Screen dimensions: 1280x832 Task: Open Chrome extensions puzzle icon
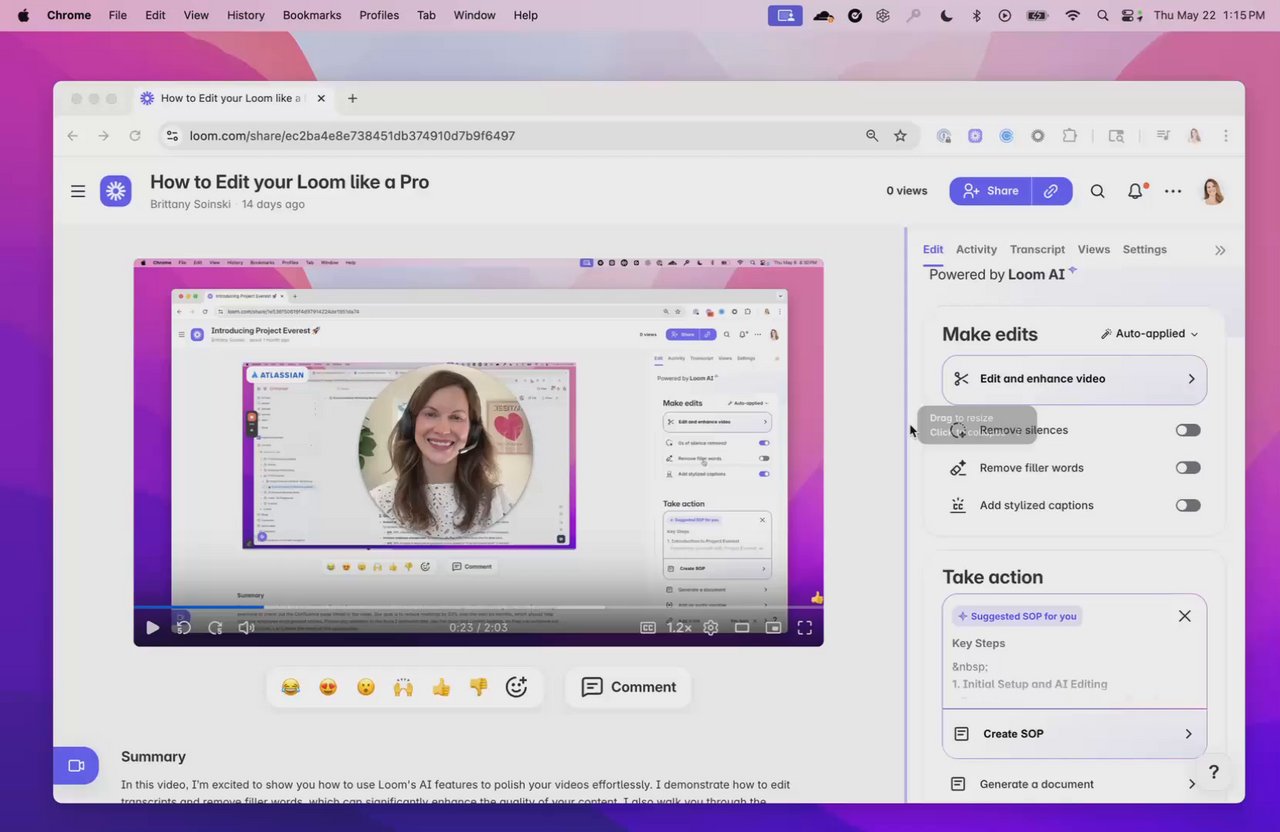coord(1070,136)
